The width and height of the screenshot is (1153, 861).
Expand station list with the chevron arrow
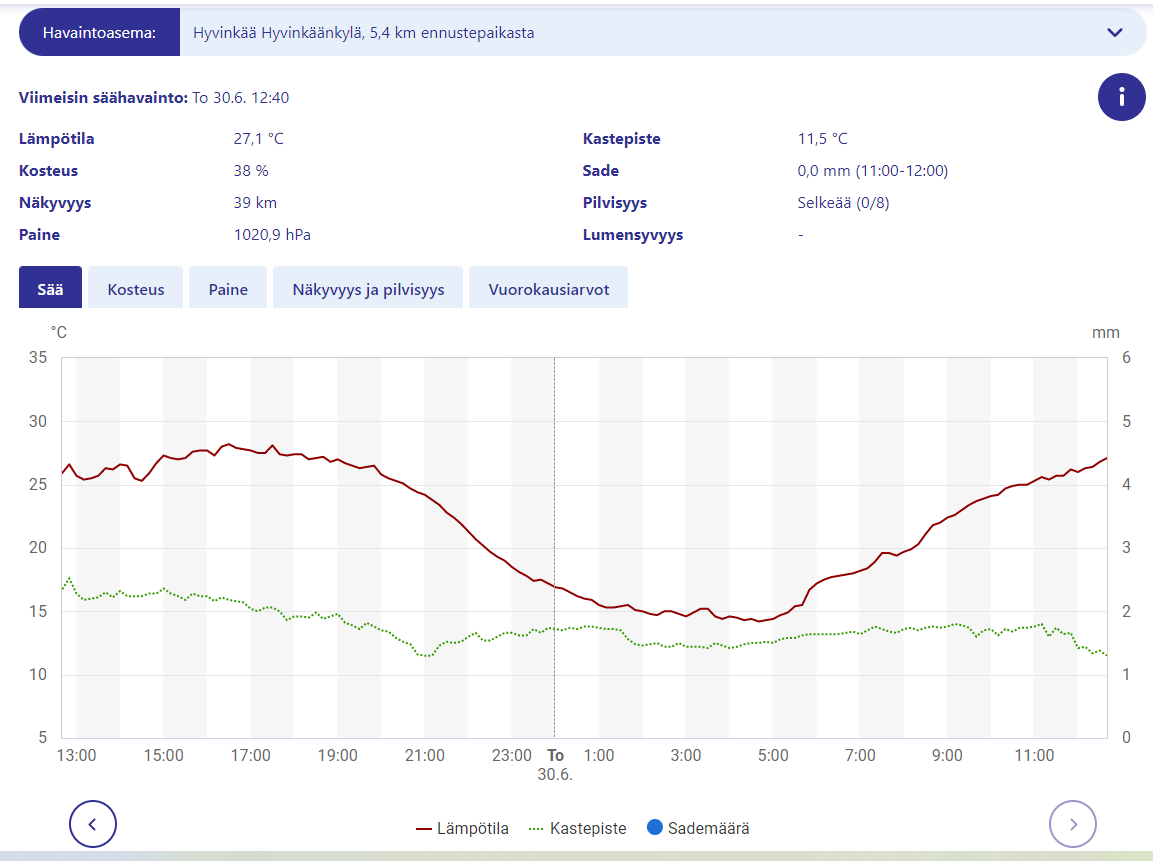(1115, 32)
